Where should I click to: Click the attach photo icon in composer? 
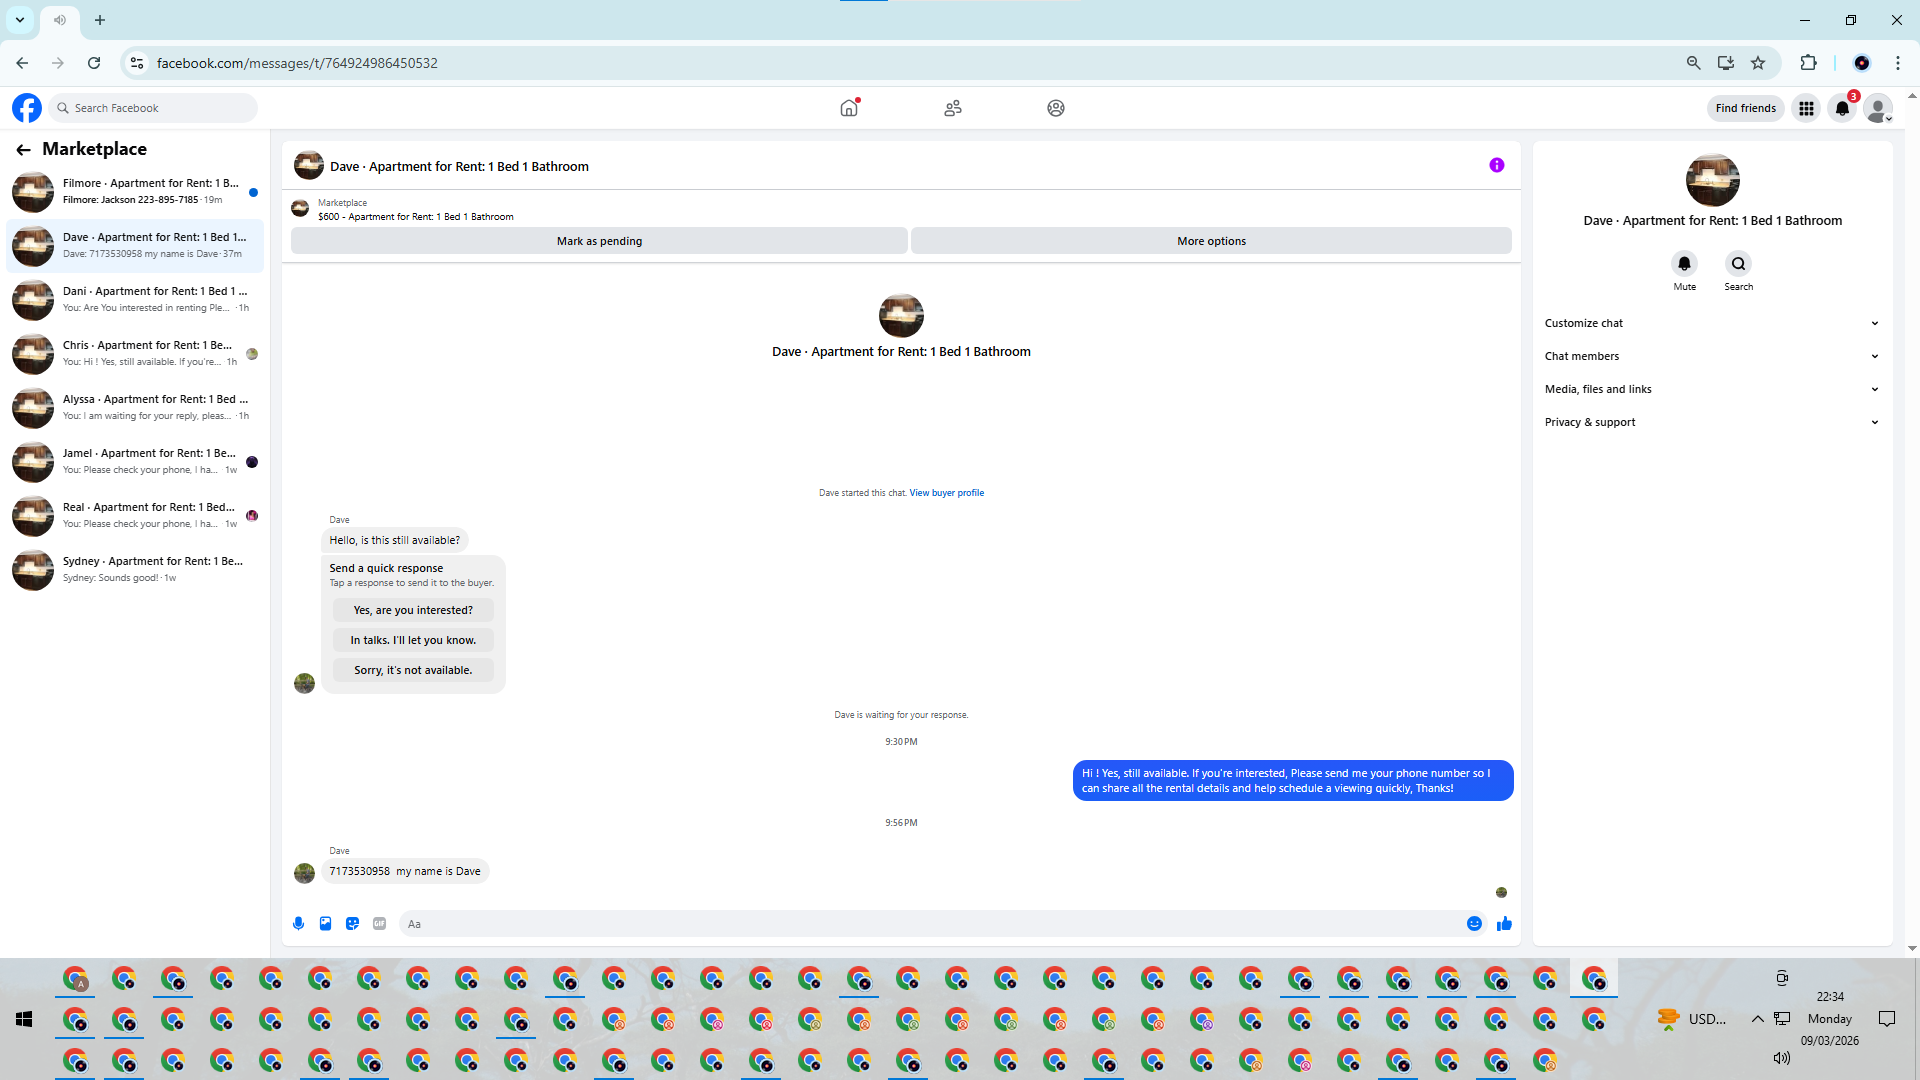[325, 924]
